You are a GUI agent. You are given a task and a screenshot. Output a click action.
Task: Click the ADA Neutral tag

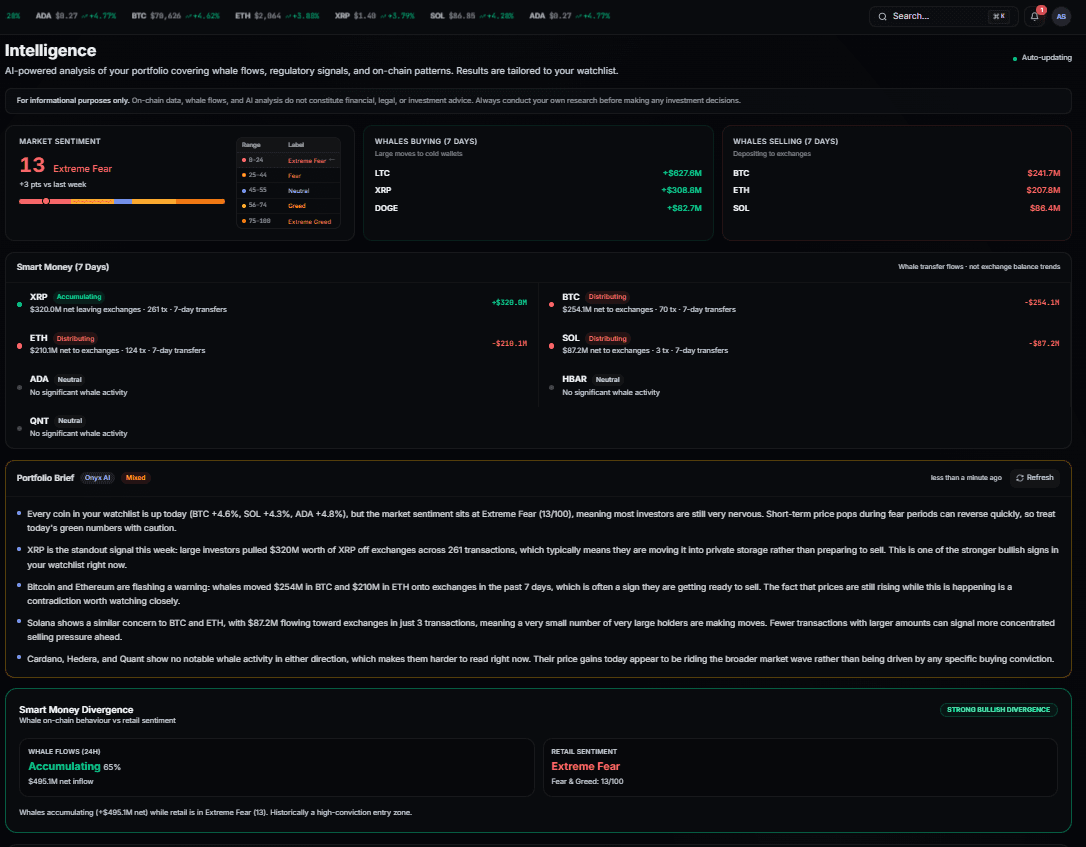point(69,380)
